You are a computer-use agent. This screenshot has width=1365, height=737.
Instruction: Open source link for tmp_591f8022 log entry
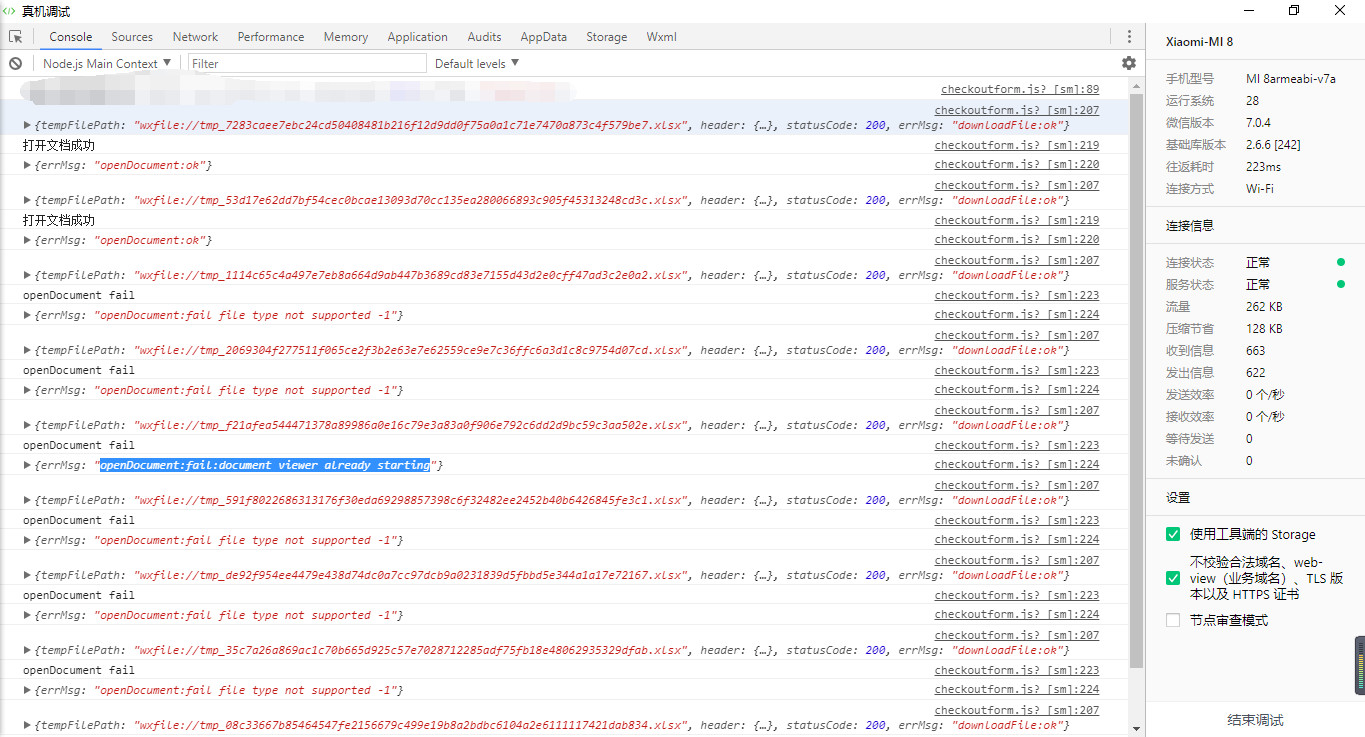click(x=1017, y=485)
